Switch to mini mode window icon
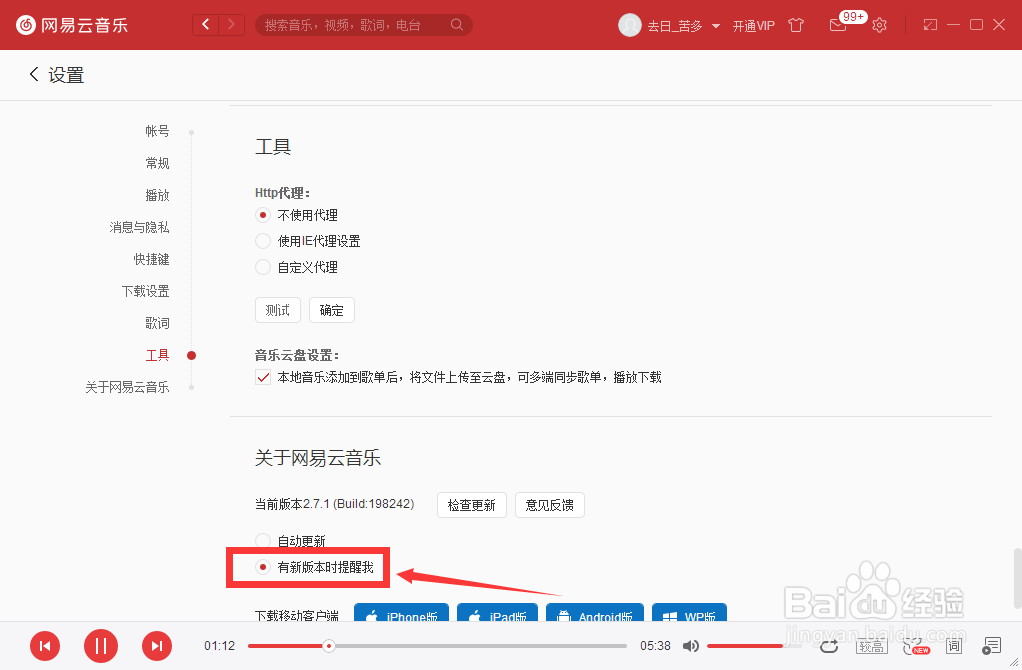Image resolution: width=1022 pixels, height=670 pixels. tap(930, 25)
